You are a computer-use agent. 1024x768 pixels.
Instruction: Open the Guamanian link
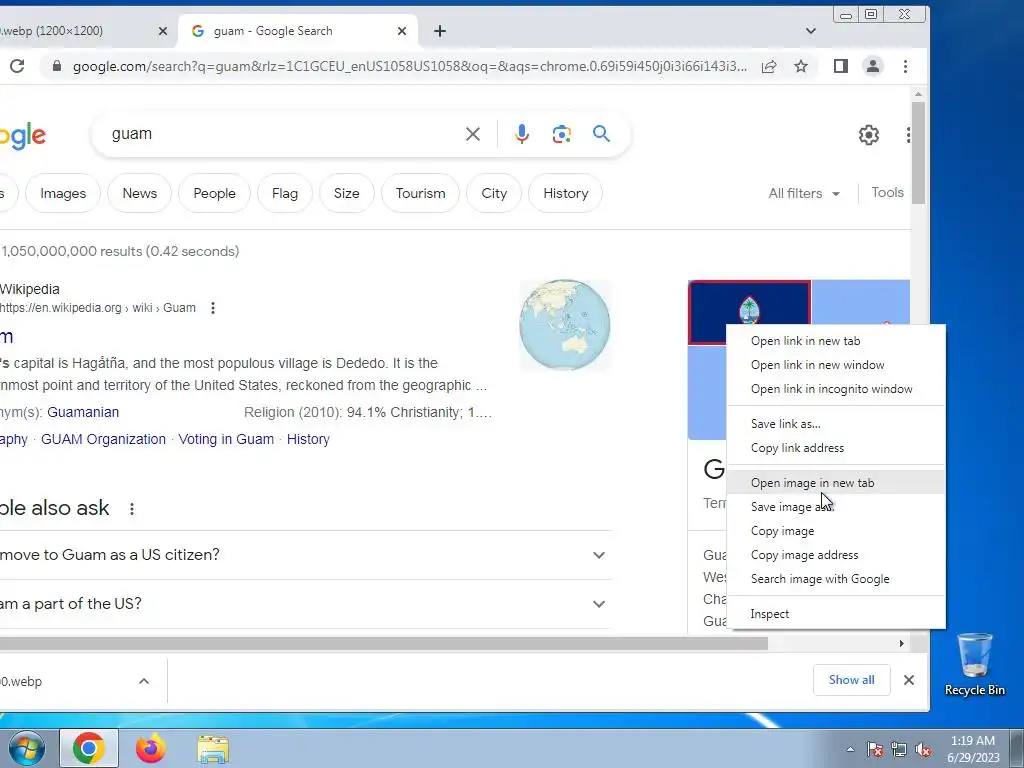click(x=83, y=412)
